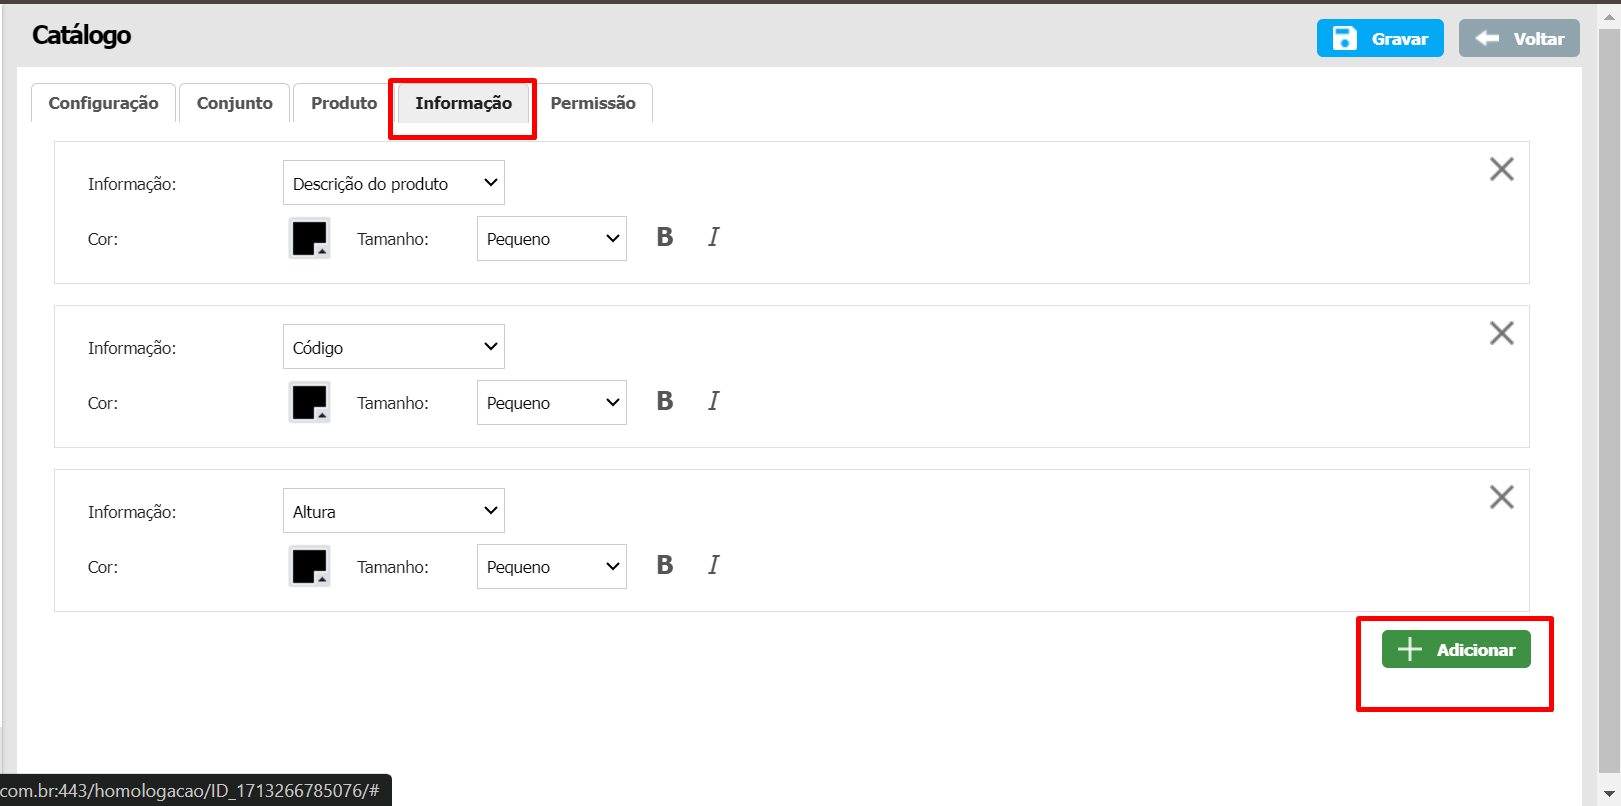Pick color swatch for Código block
The width and height of the screenshot is (1621, 806).
(310, 402)
